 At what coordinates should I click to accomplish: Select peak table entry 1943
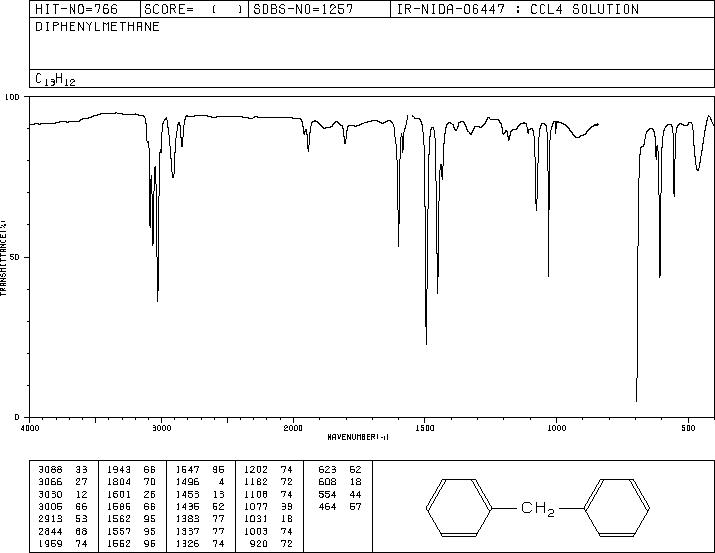pos(131,470)
